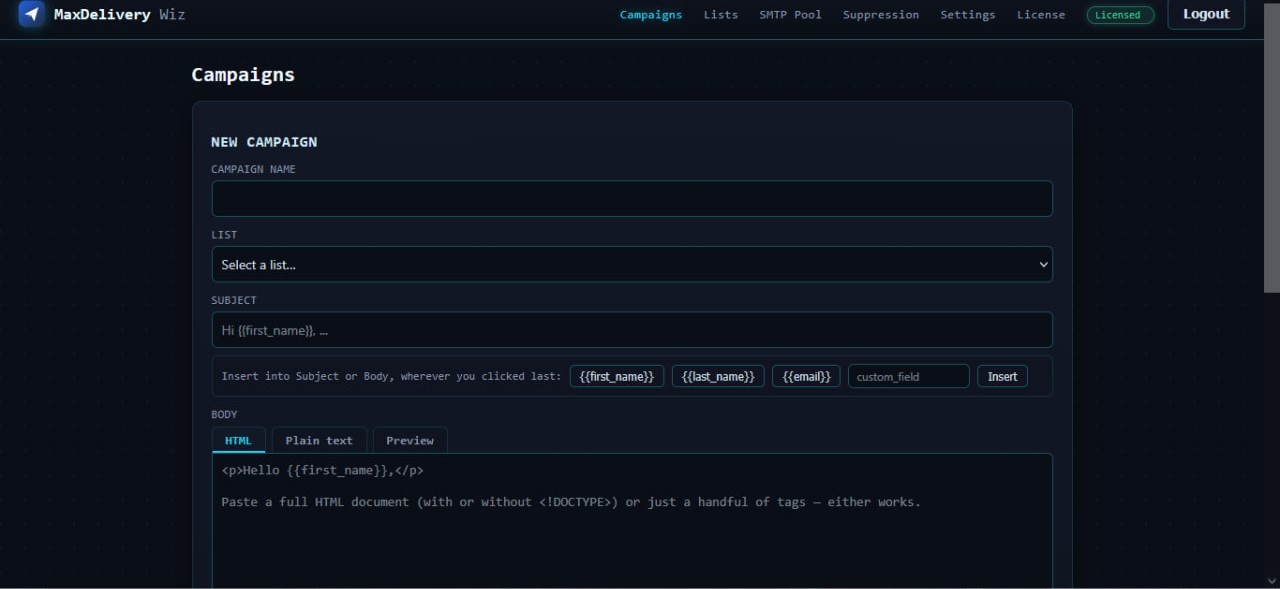Click into the Subject field
The height and width of the screenshot is (589, 1280).
coord(632,330)
